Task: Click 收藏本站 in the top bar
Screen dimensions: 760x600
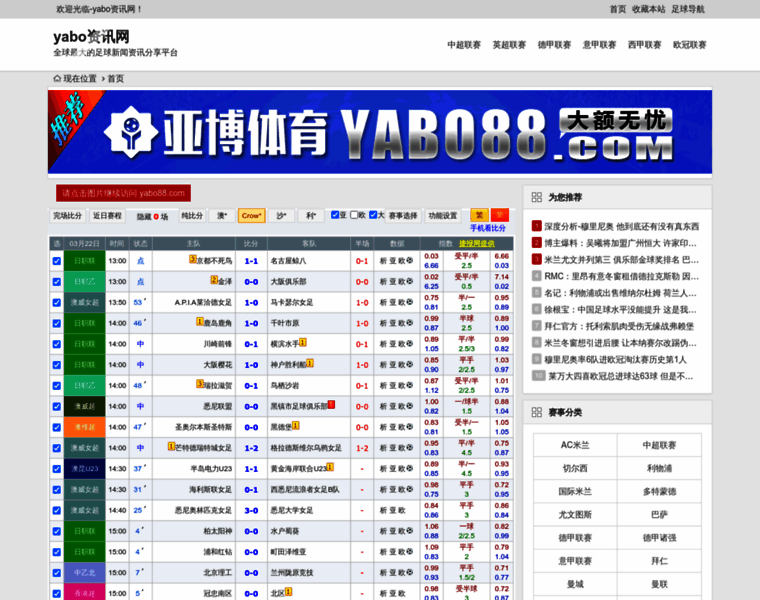Action: click(x=649, y=9)
